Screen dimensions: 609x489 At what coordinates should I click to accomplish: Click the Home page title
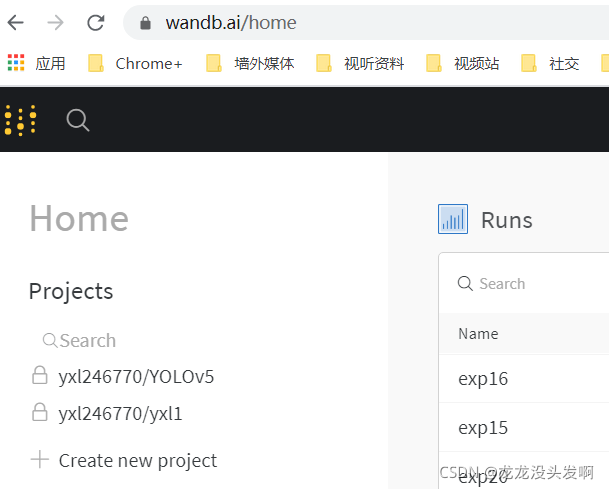(x=79, y=219)
